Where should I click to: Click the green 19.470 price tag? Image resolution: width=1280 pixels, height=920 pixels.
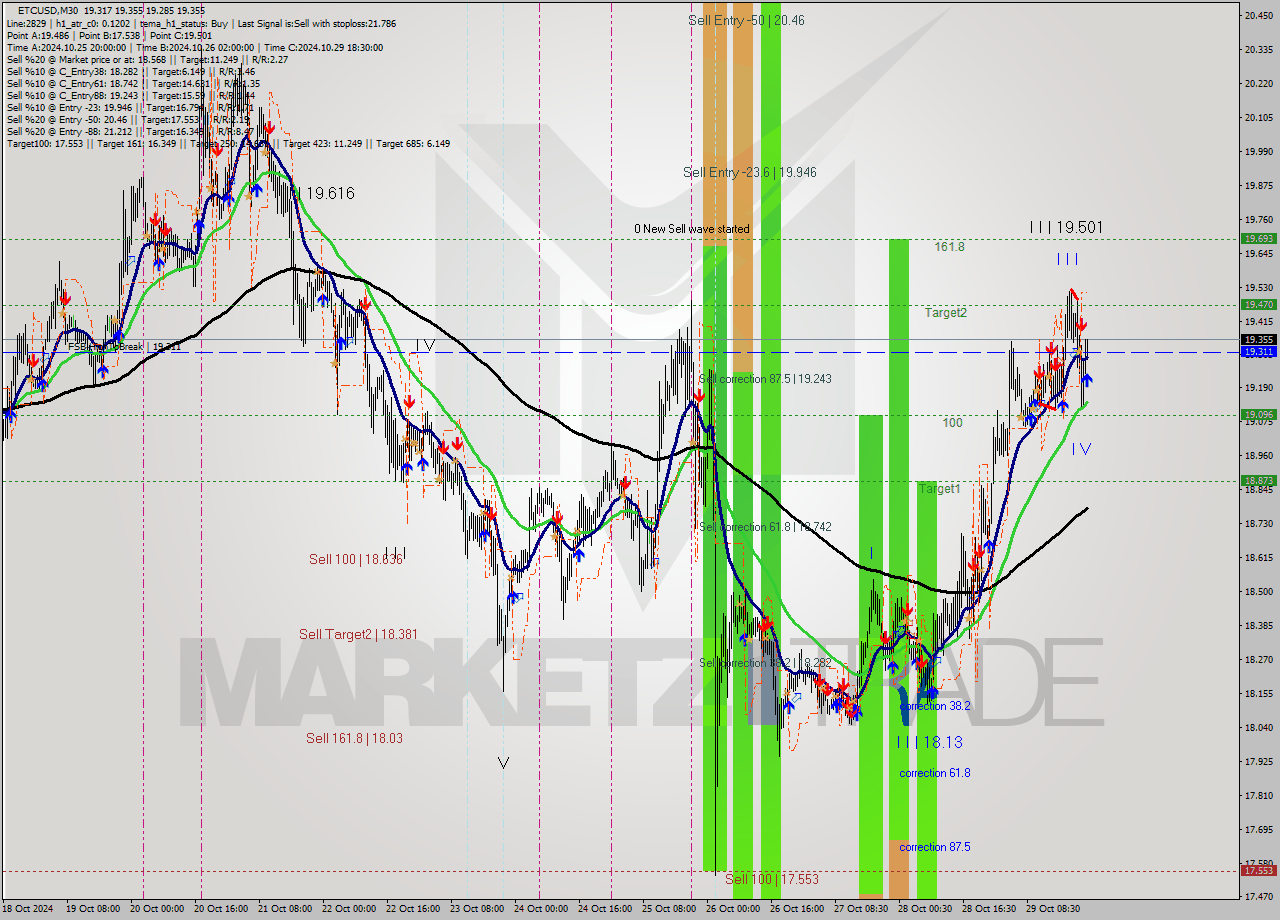coord(1258,305)
